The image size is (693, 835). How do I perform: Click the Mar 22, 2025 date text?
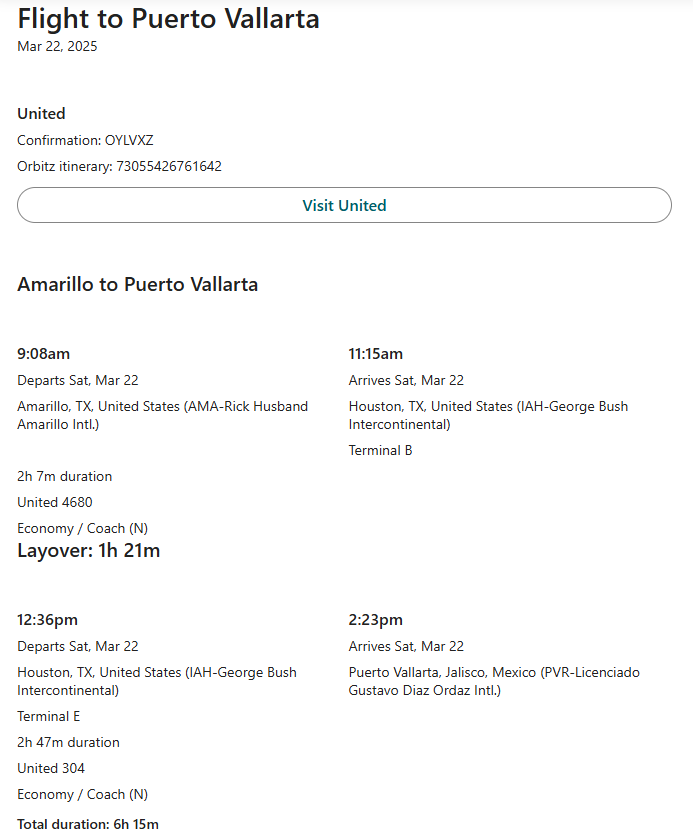pos(57,46)
